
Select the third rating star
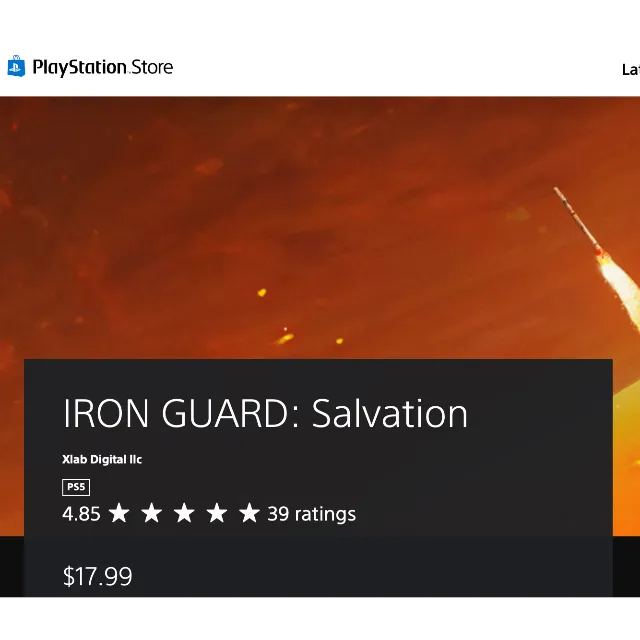click(184, 514)
